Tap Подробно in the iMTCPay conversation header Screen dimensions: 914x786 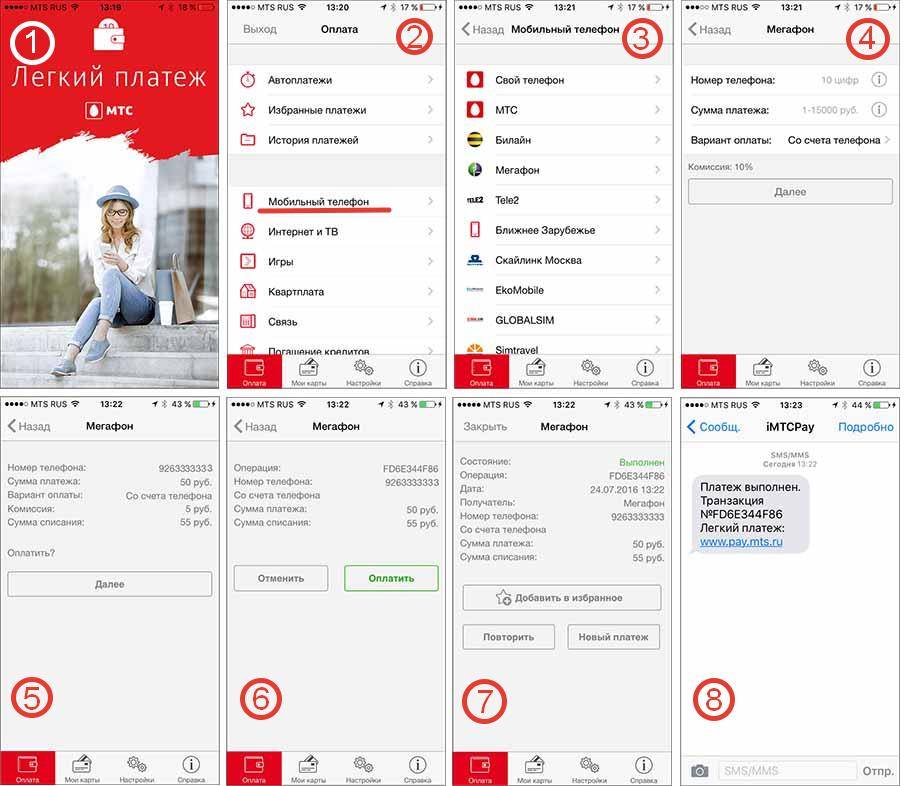865,427
